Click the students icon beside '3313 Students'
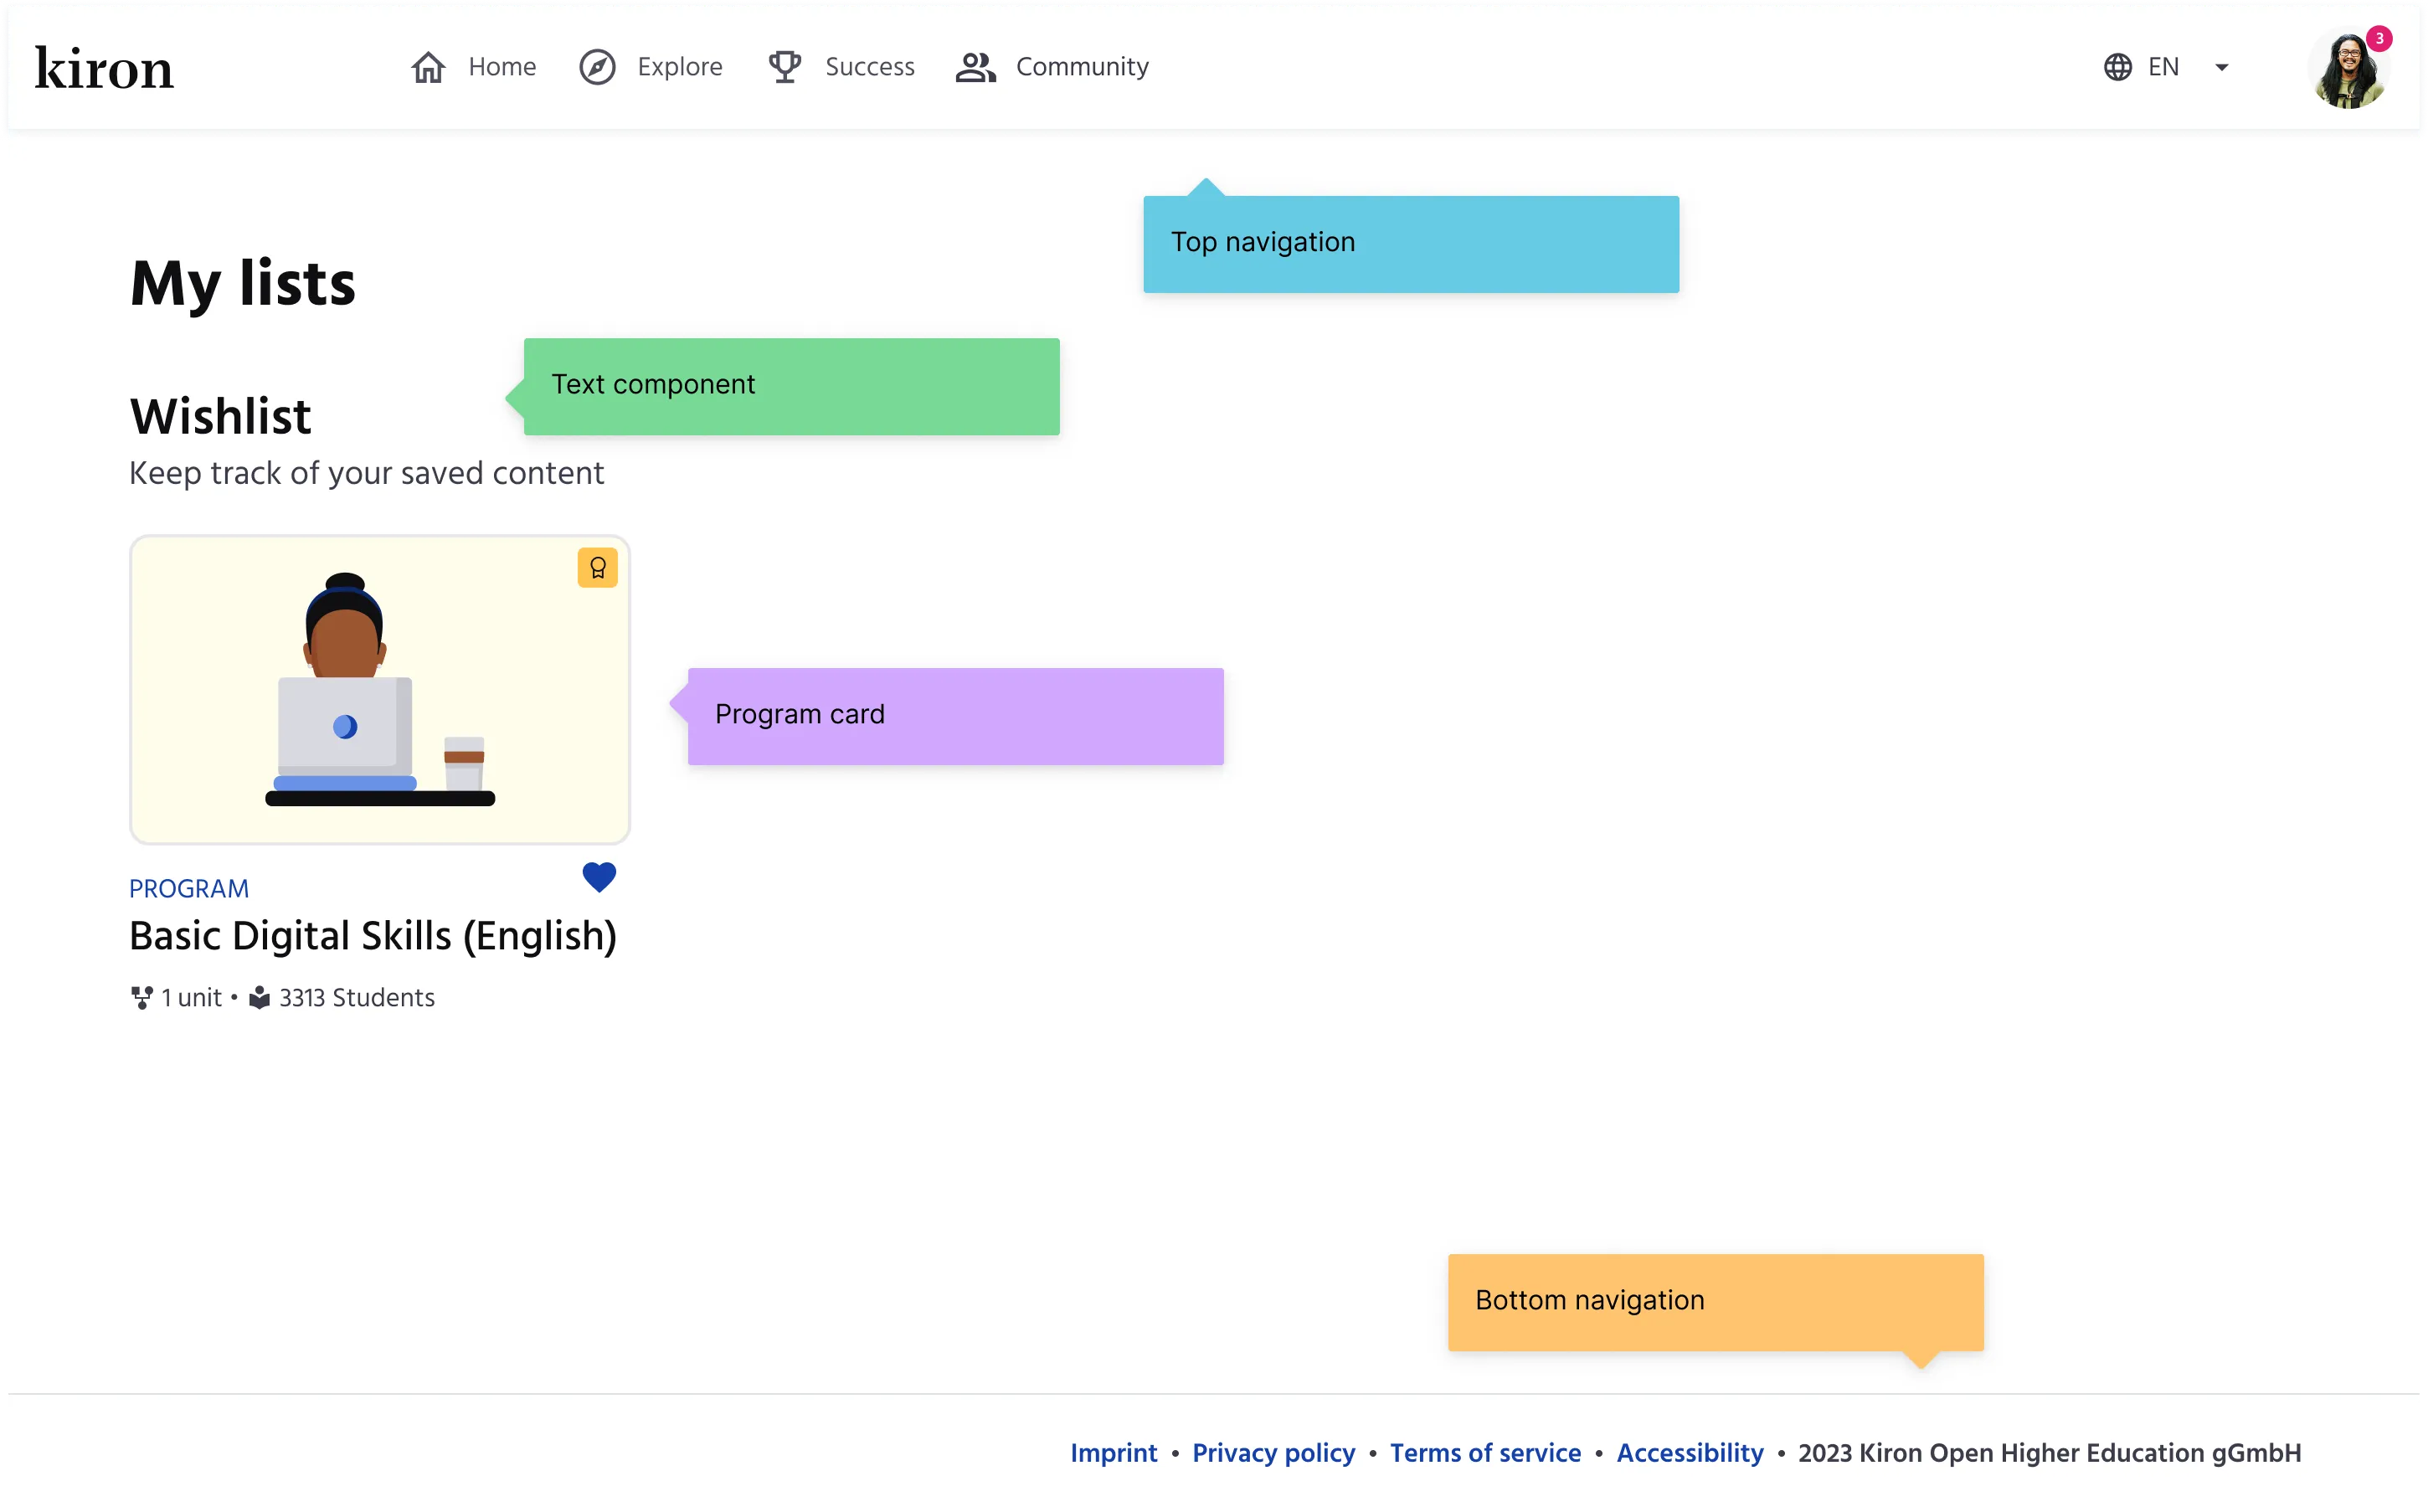The width and height of the screenshot is (2428, 1512). click(x=260, y=997)
